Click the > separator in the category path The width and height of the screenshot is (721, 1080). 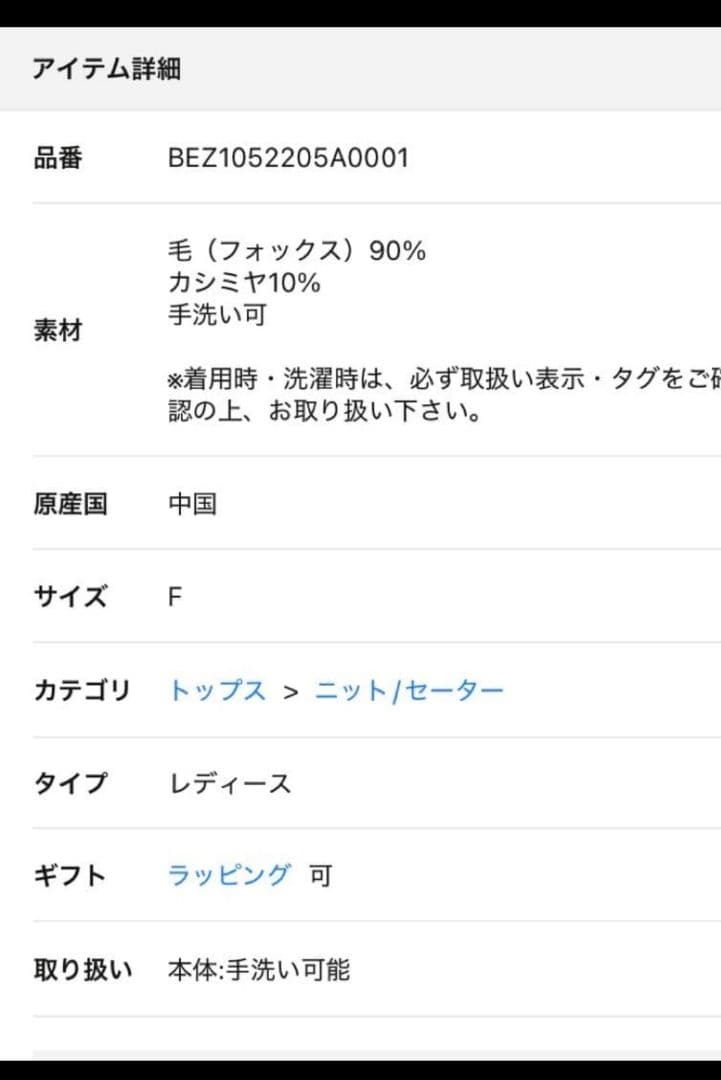(292, 690)
